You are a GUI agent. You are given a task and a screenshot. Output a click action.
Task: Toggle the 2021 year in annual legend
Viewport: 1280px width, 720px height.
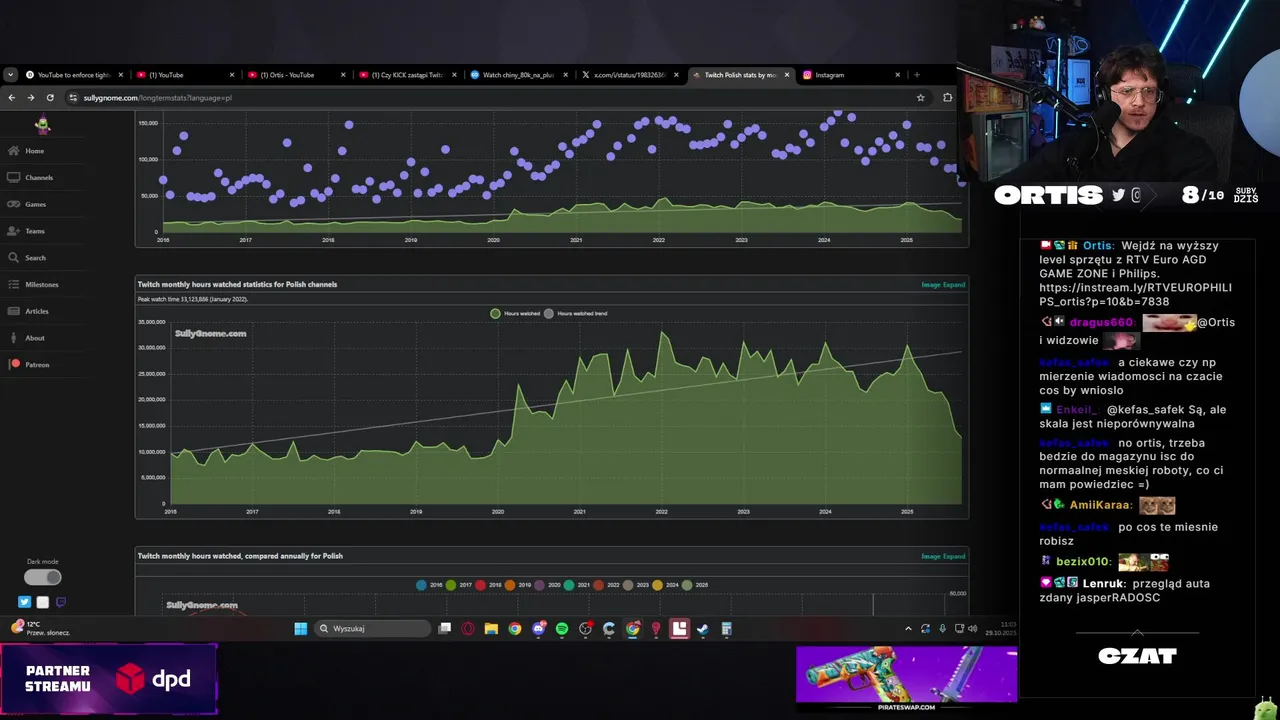[576, 585]
